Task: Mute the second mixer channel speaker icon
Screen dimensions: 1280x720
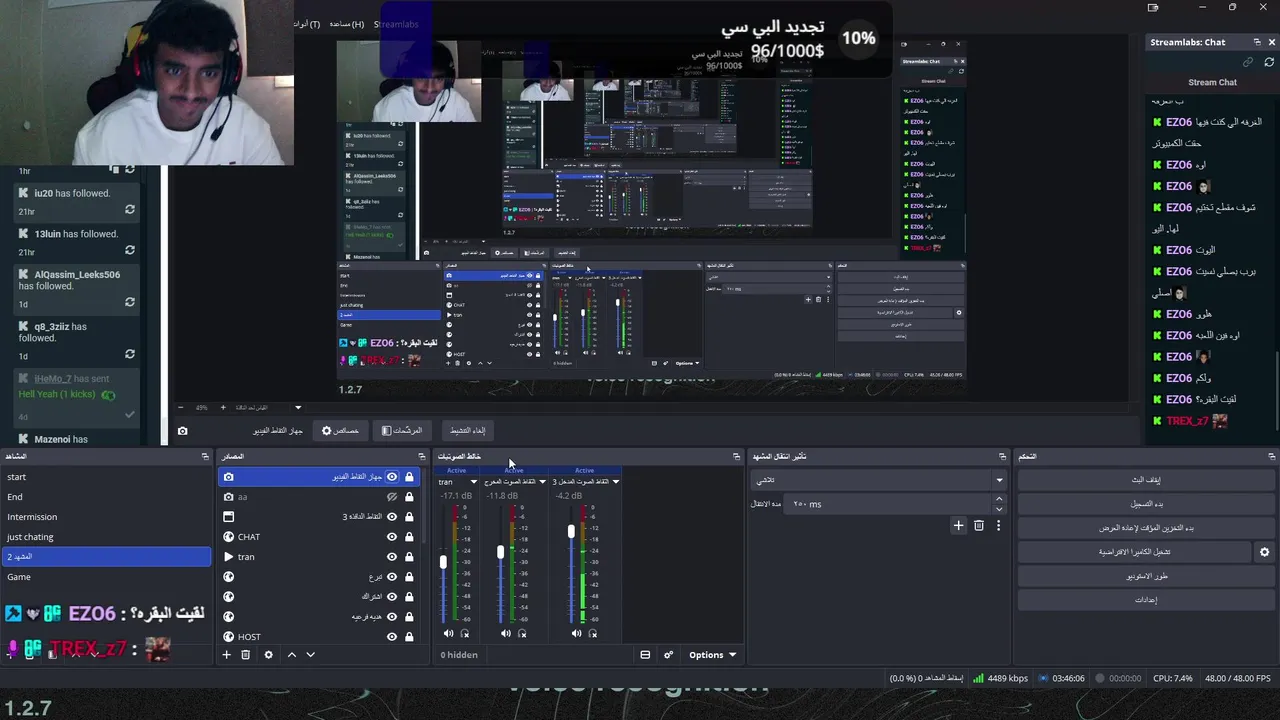Action: click(506, 633)
